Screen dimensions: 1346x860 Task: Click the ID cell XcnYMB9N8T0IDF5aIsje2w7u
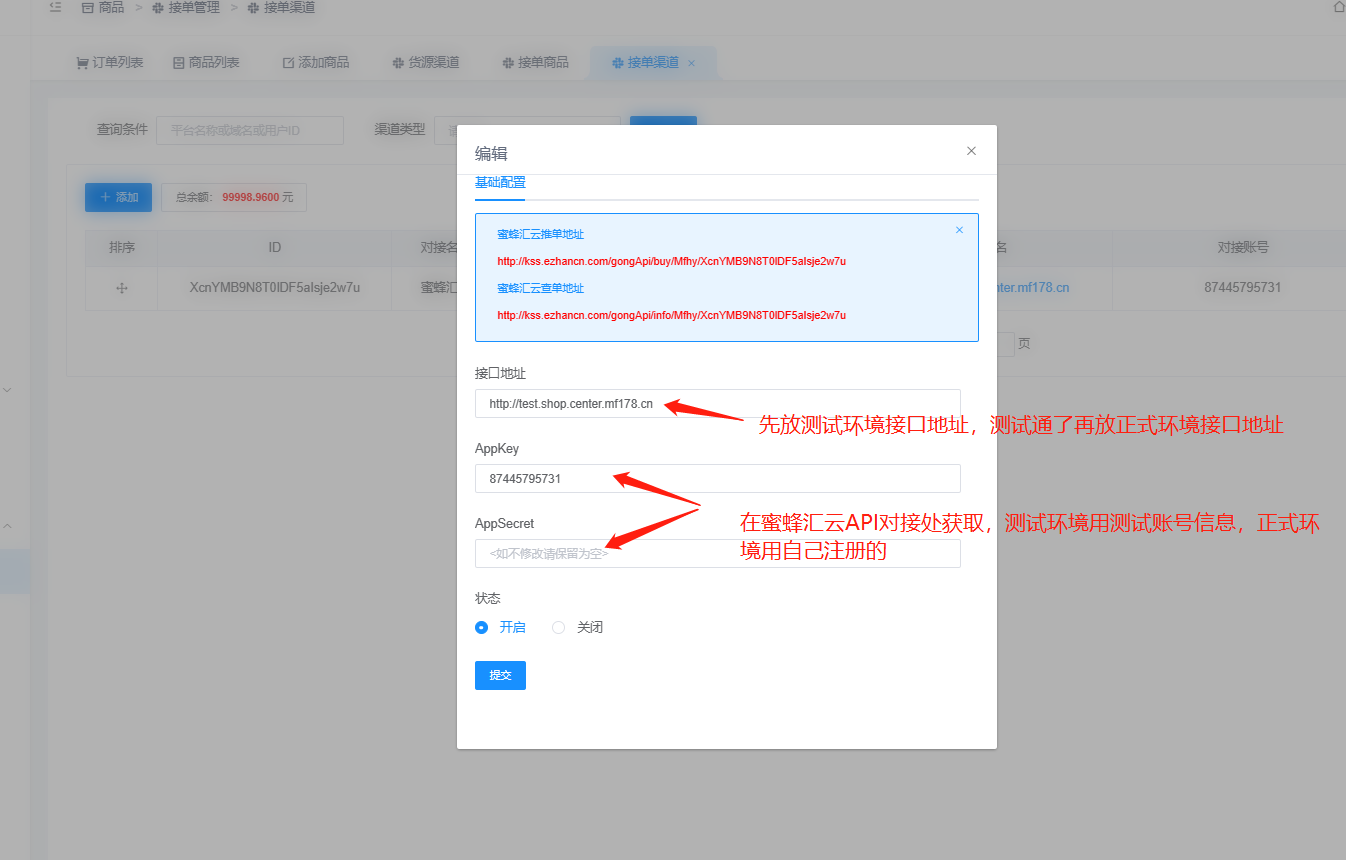coord(275,287)
